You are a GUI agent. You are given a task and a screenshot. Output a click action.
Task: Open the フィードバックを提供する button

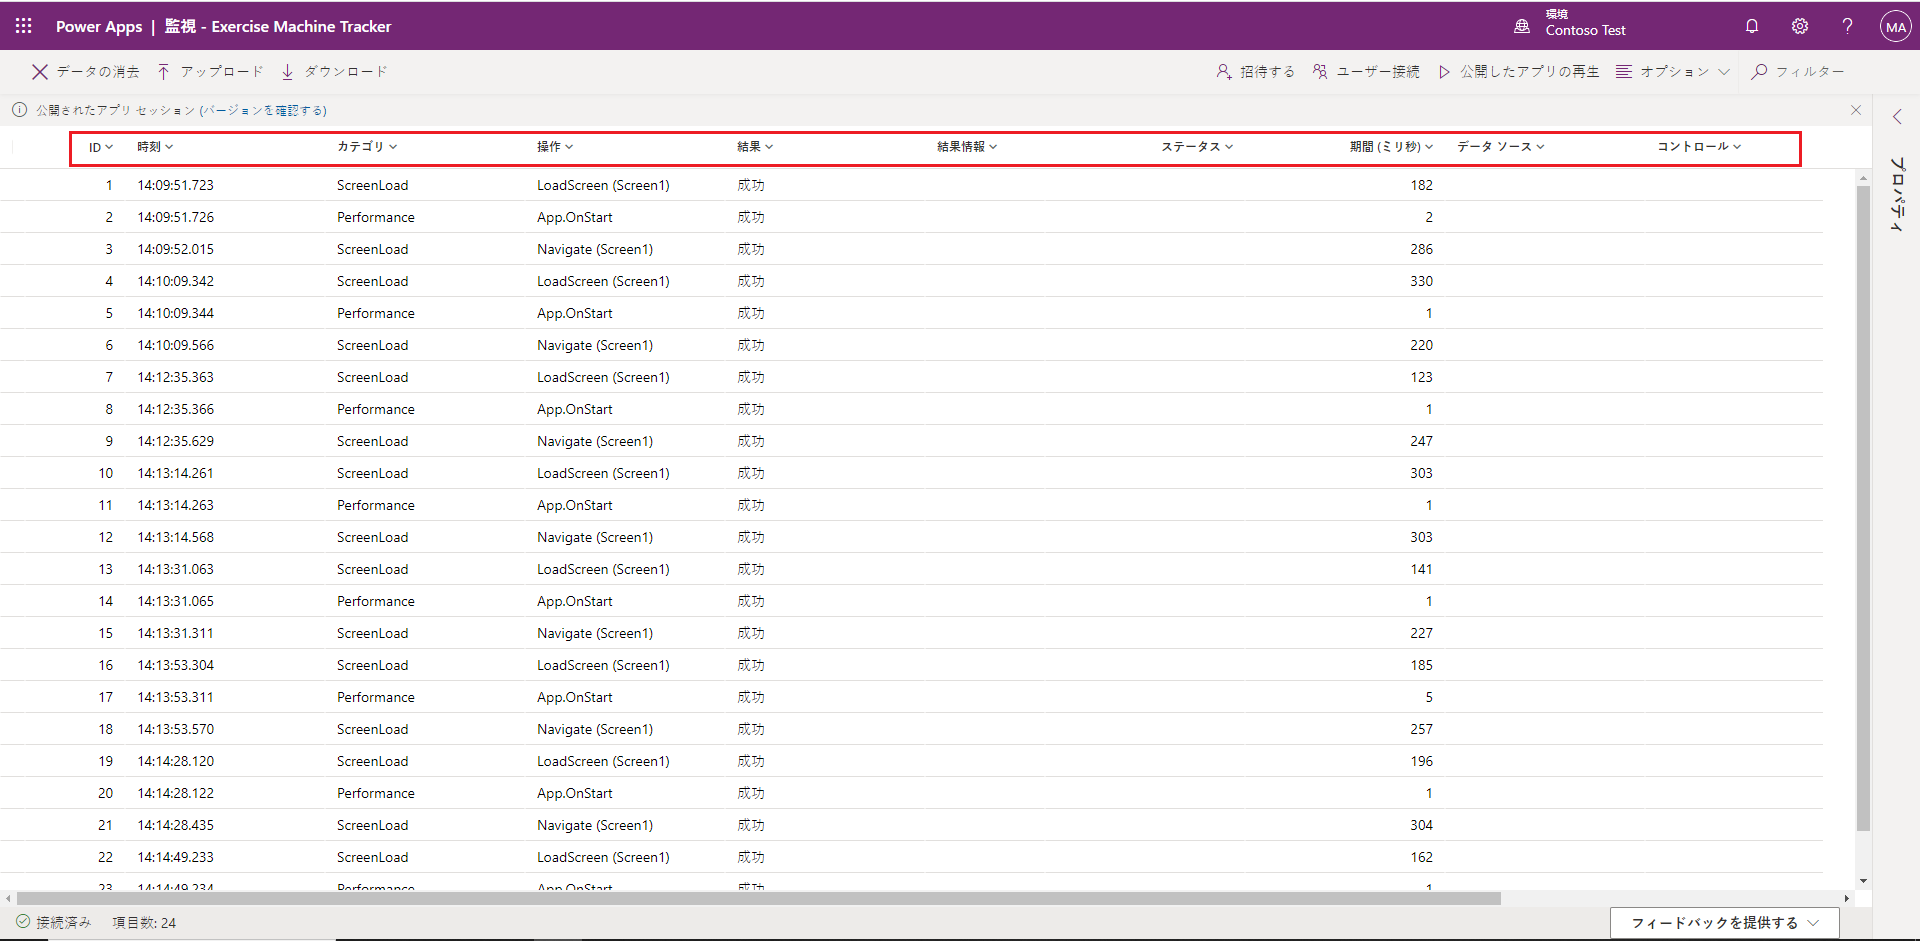click(x=1724, y=923)
